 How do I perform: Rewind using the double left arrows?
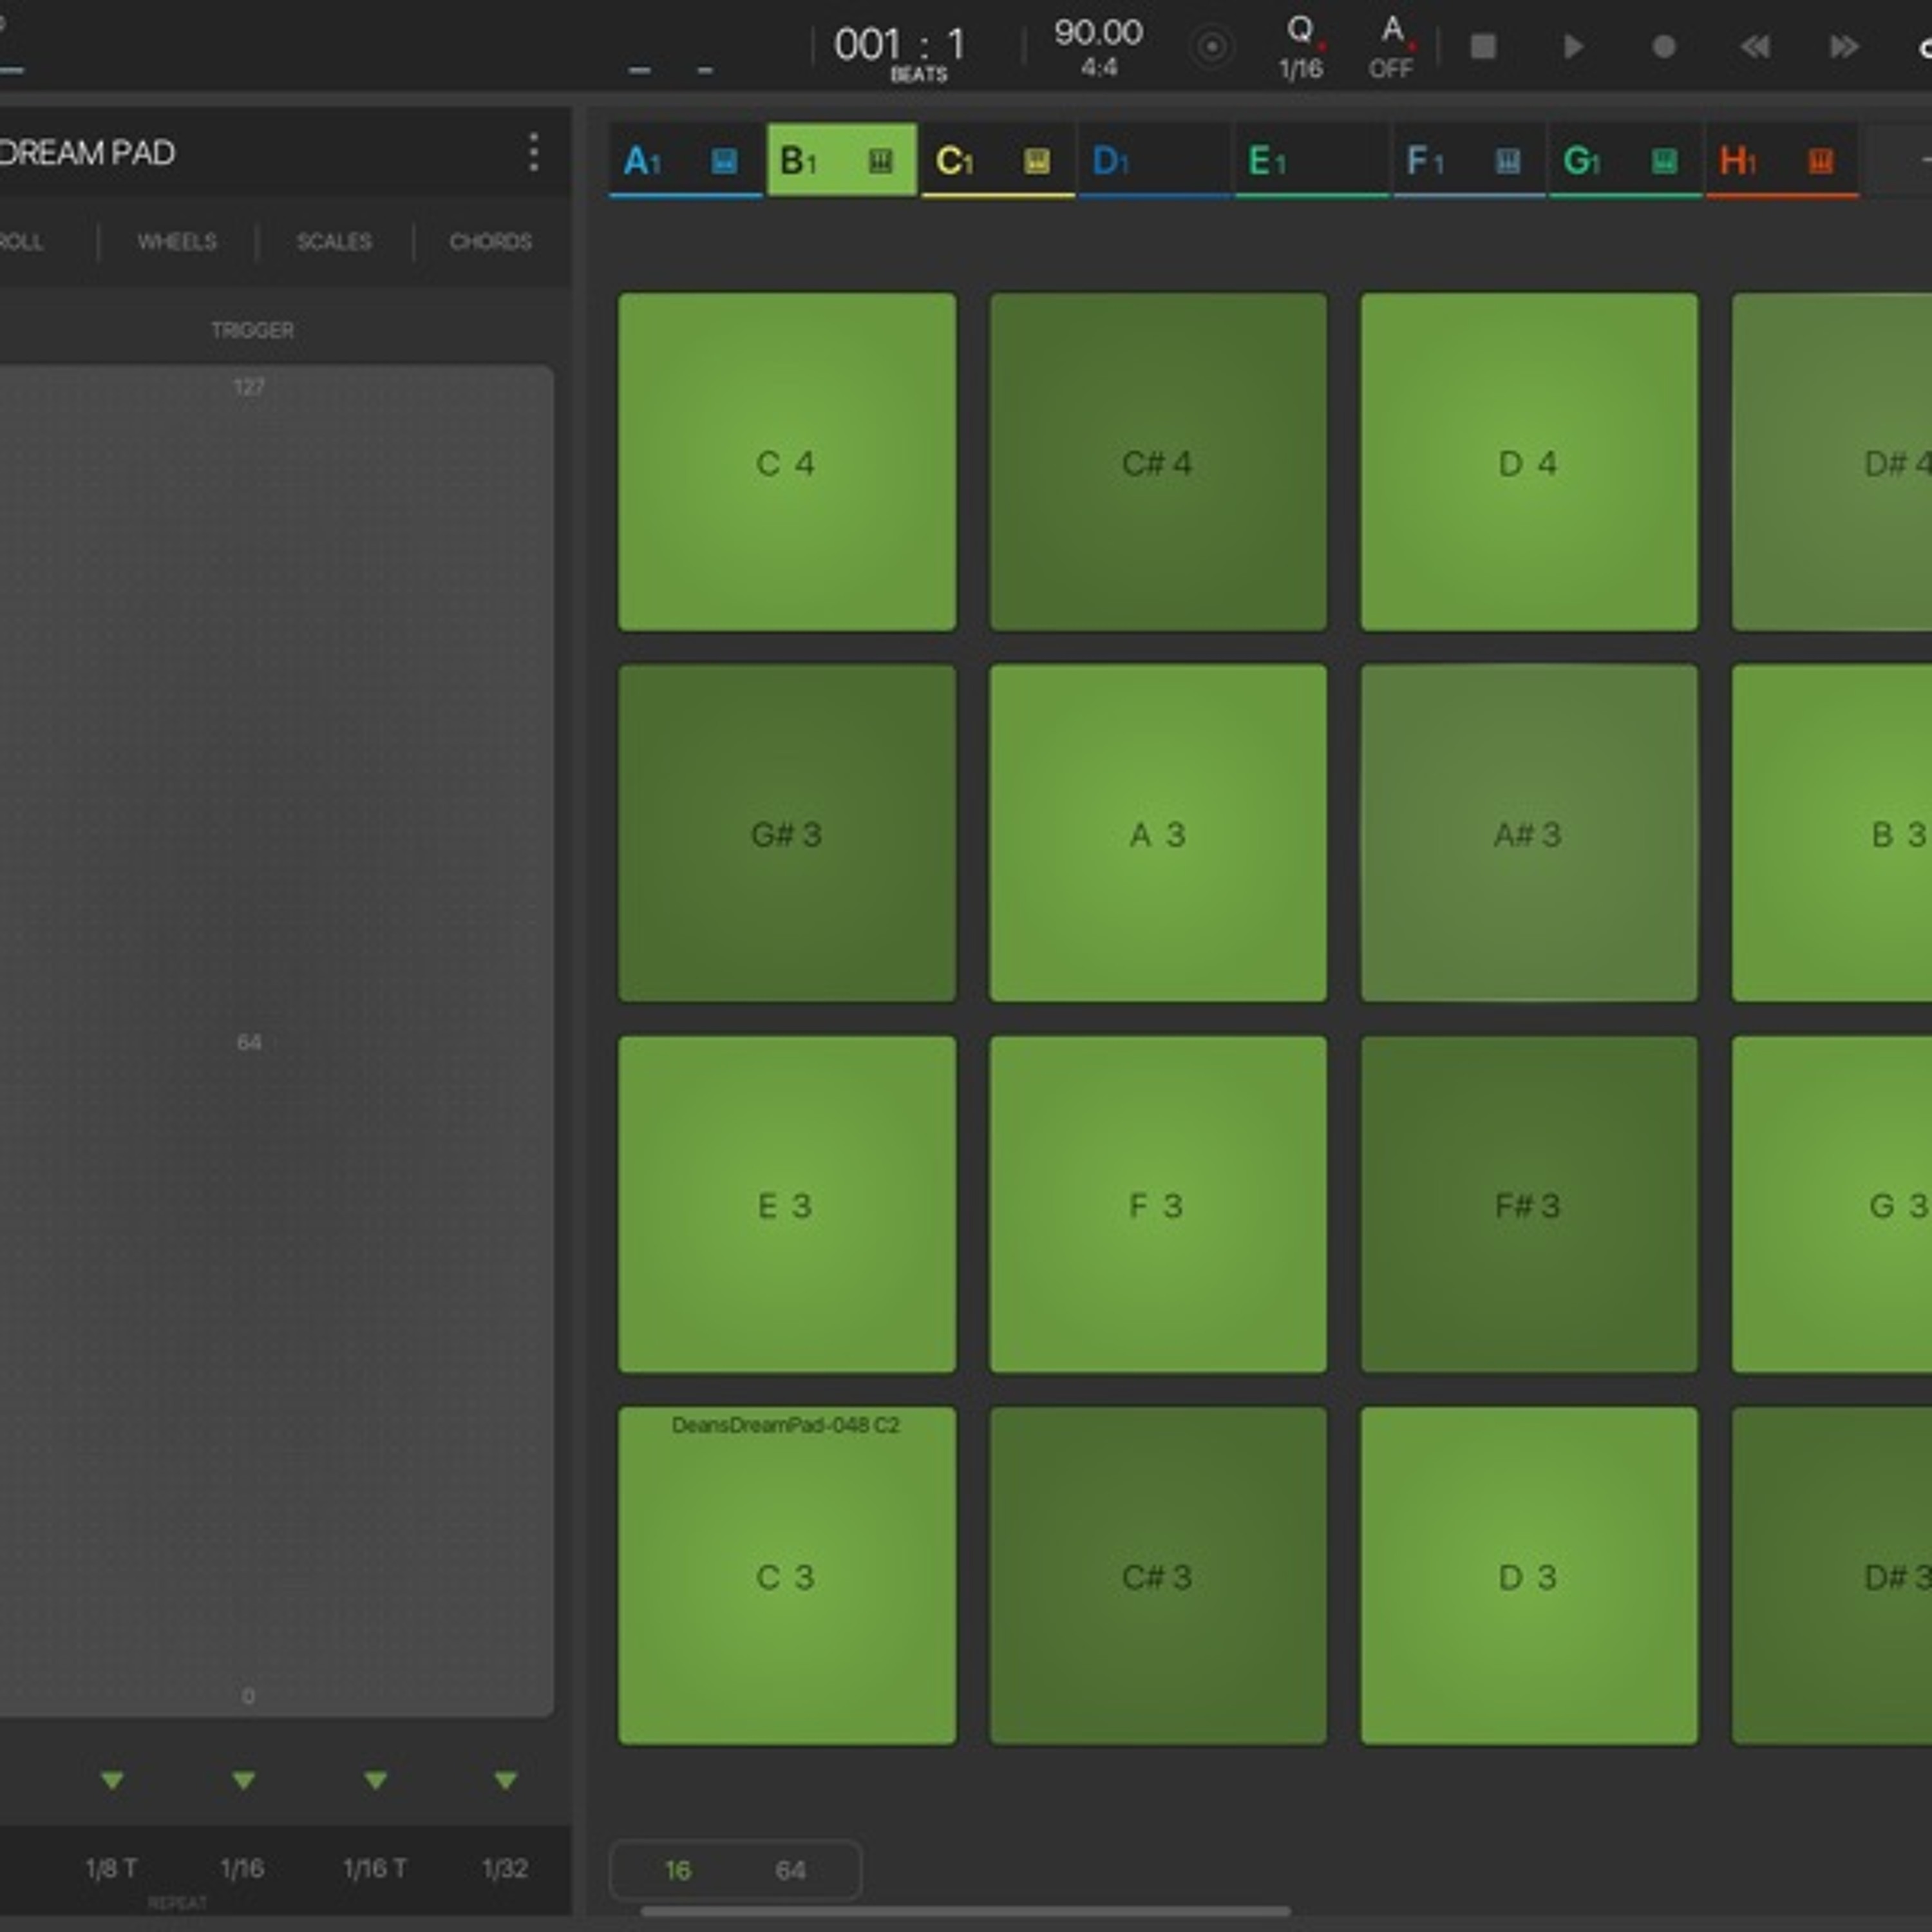(x=1755, y=47)
